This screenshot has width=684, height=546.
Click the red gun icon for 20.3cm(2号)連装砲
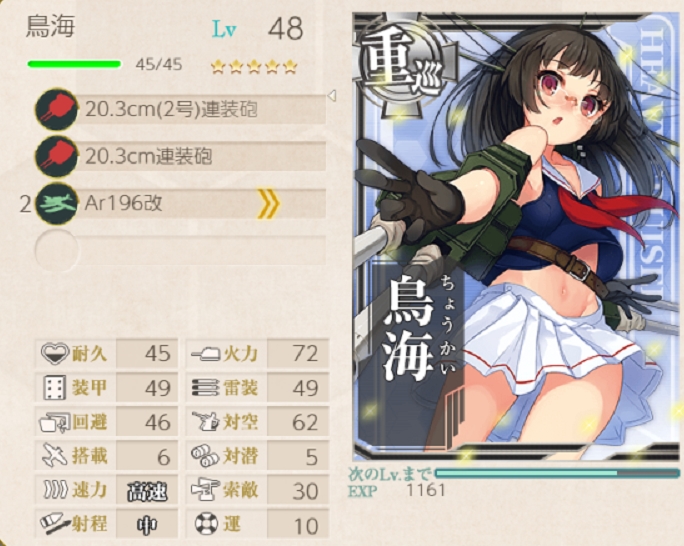coord(56,109)
